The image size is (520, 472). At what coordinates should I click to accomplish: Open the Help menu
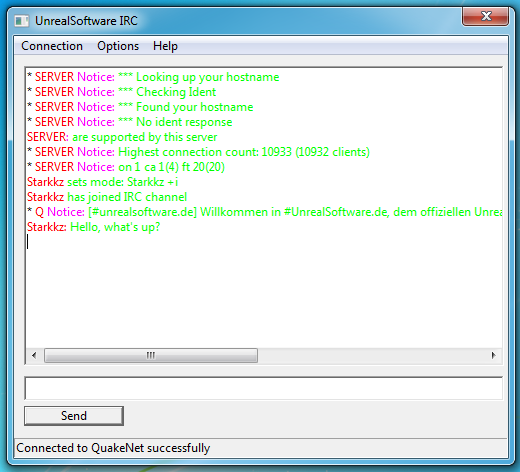[165, 46]
